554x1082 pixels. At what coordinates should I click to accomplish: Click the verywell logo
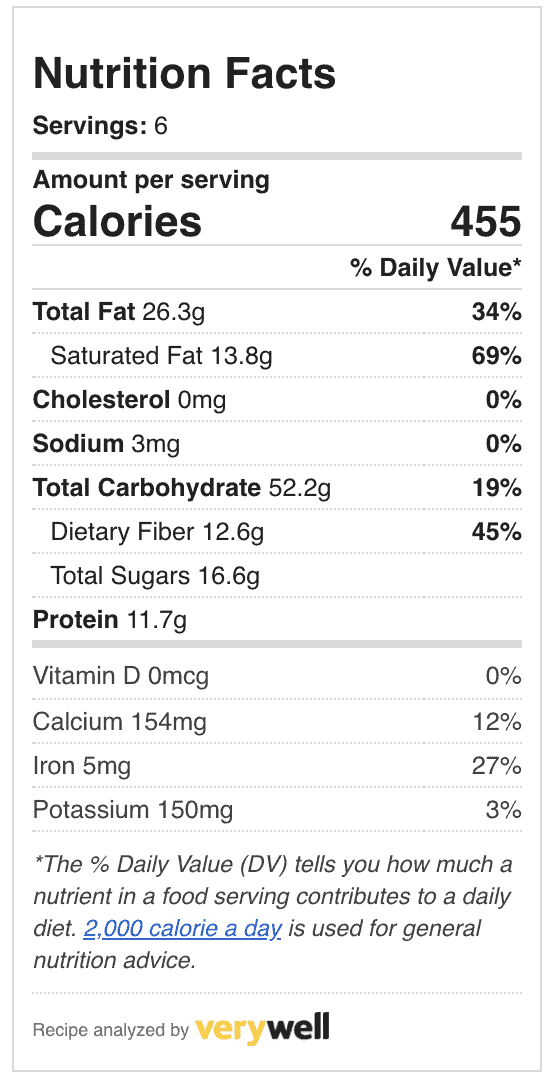pyautogui.click(x=262, y=1028)
